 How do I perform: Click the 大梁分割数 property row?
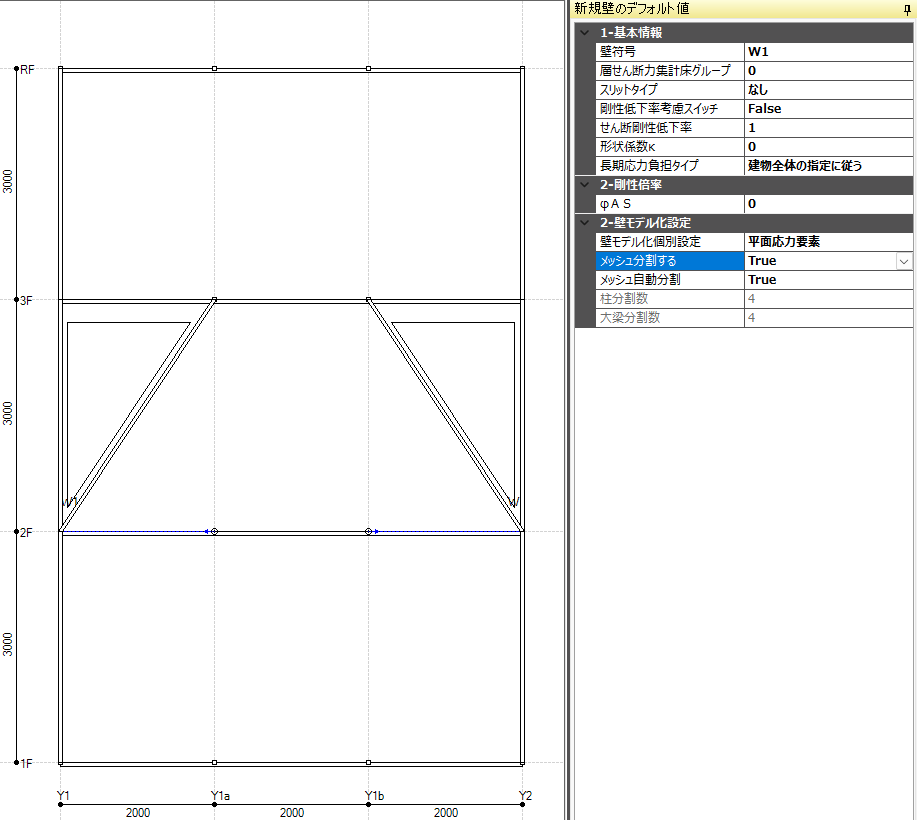point(754,318)
